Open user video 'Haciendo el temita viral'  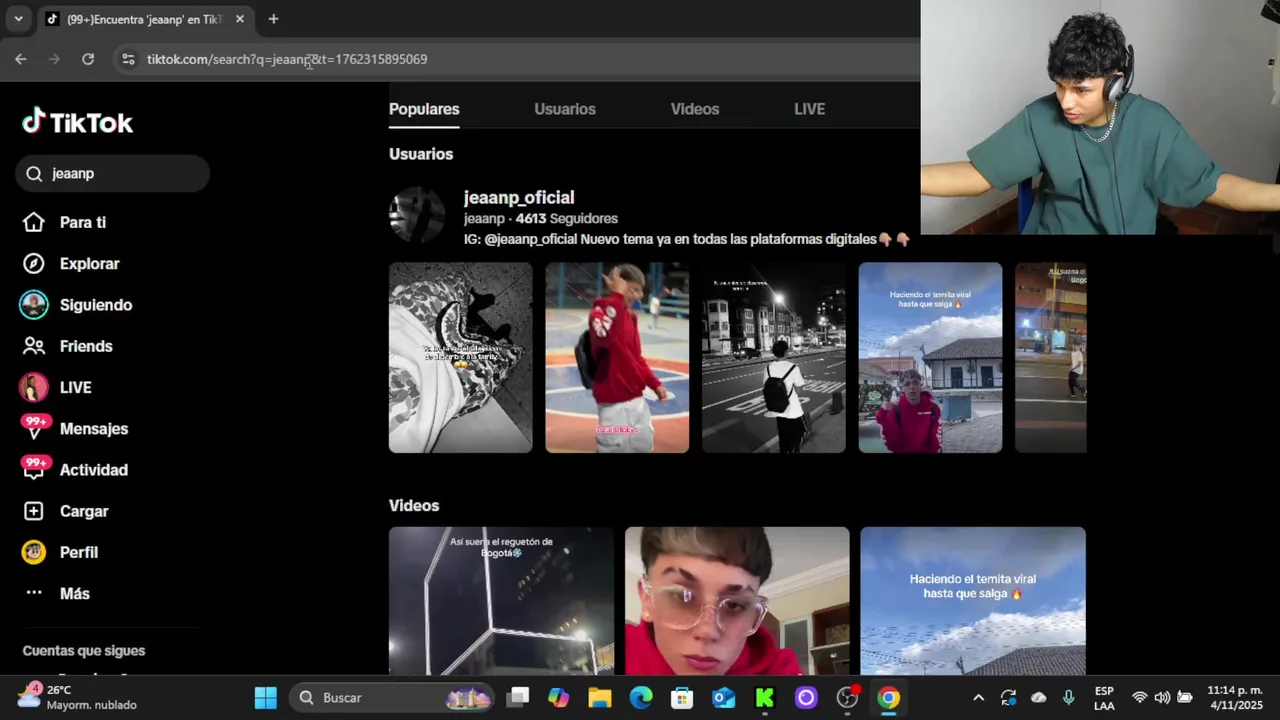pyautogui.click(x=930, y=357)
